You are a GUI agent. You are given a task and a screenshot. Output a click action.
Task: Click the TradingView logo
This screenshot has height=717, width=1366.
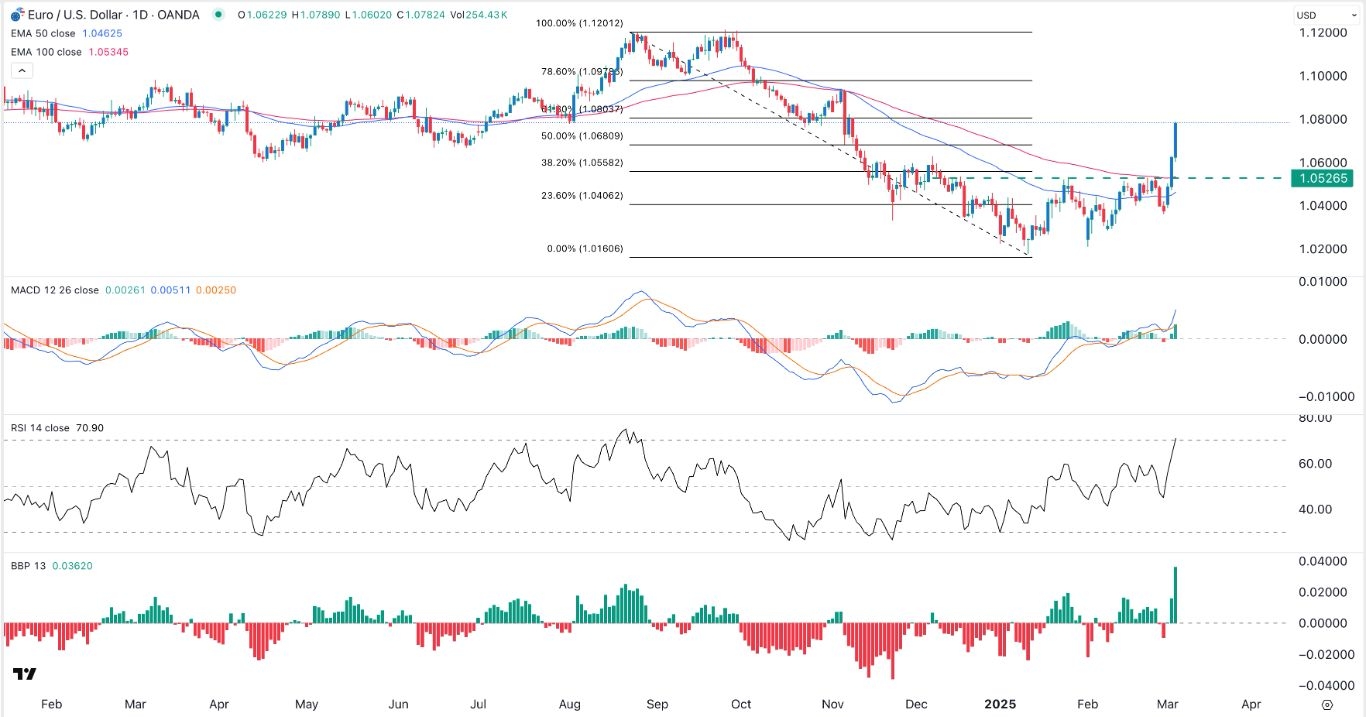tap(25, 674)
